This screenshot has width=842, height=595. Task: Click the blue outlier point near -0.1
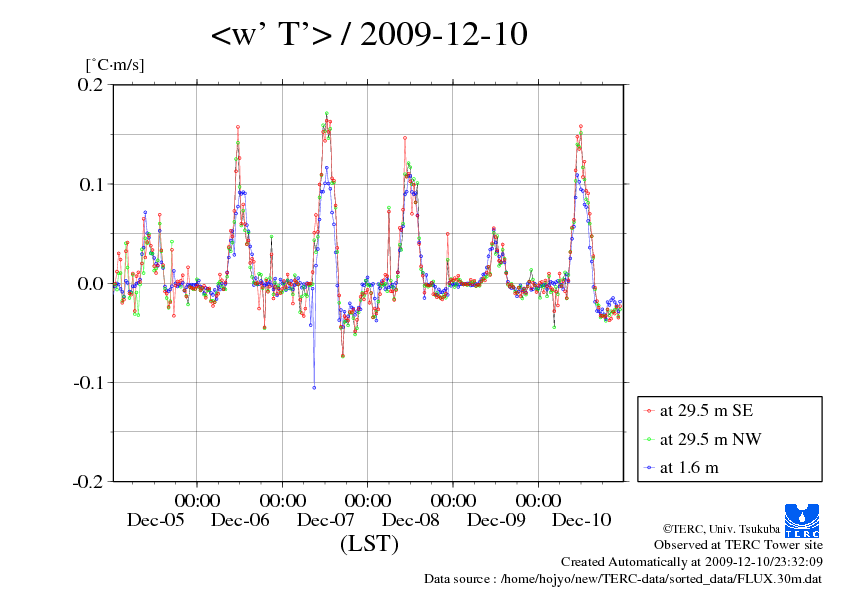pyautogui.click(x=314, y=387)
